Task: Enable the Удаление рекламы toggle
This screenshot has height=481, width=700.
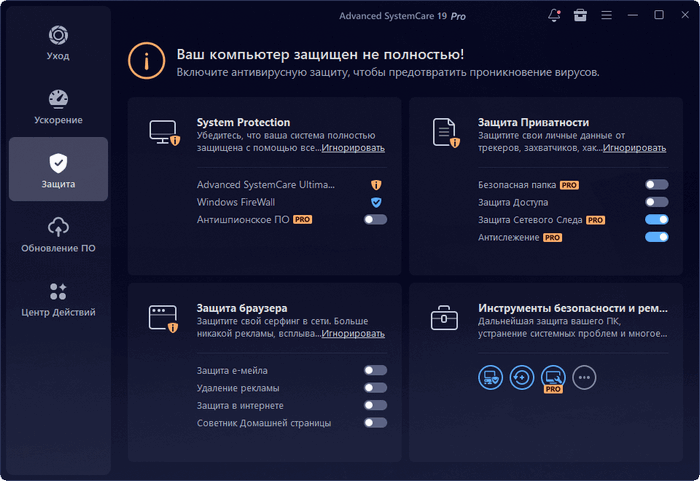Action: (376, 388)
